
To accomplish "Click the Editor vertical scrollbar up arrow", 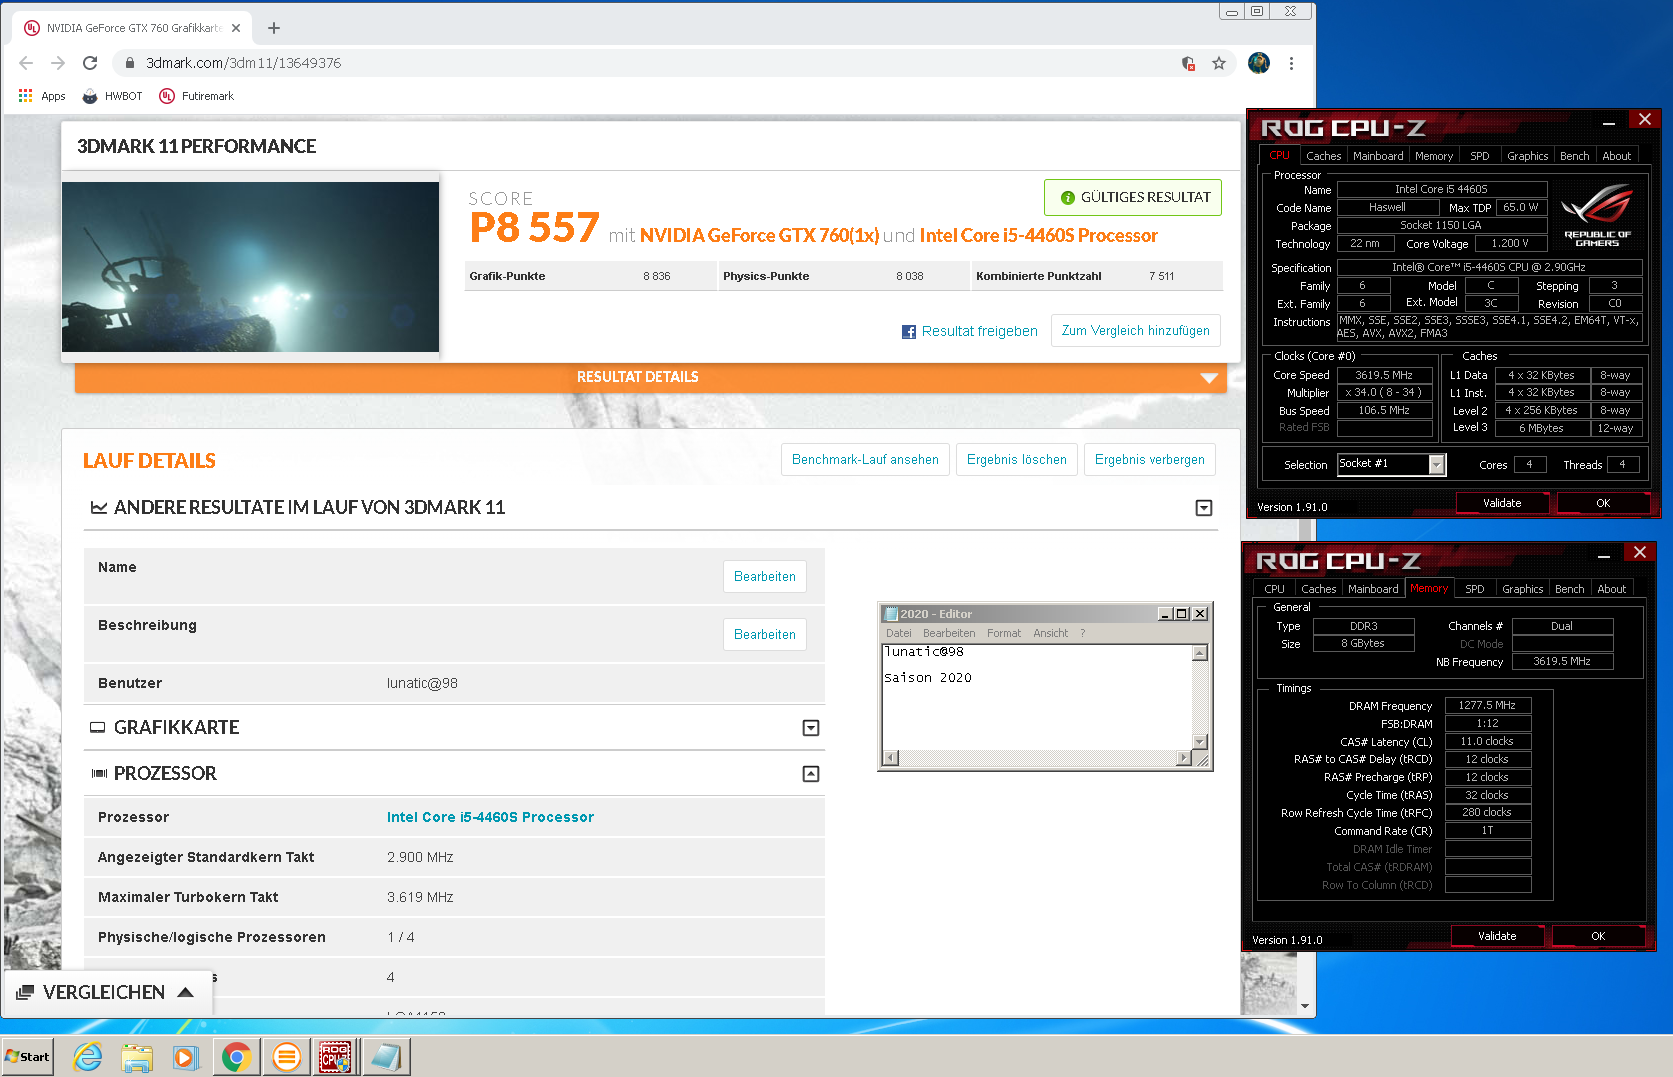I will (1200, 653).
